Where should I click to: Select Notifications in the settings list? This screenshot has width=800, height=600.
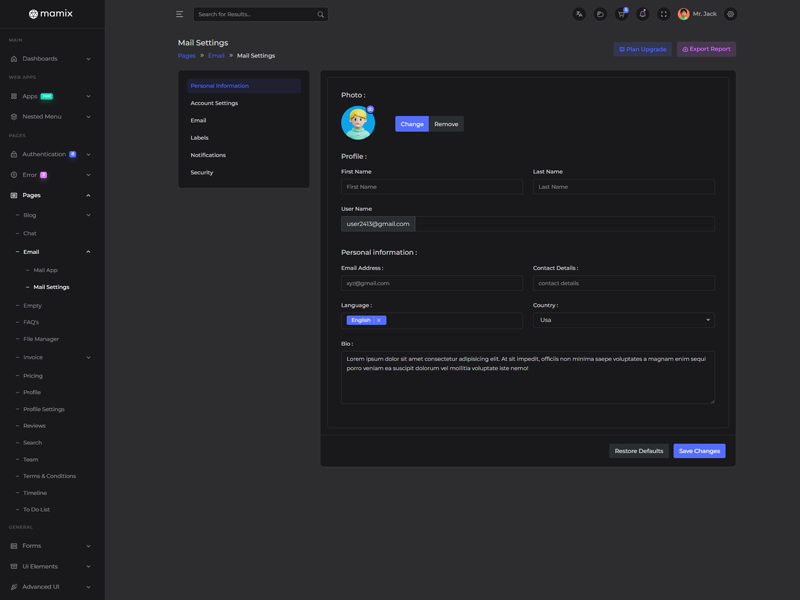208,155
